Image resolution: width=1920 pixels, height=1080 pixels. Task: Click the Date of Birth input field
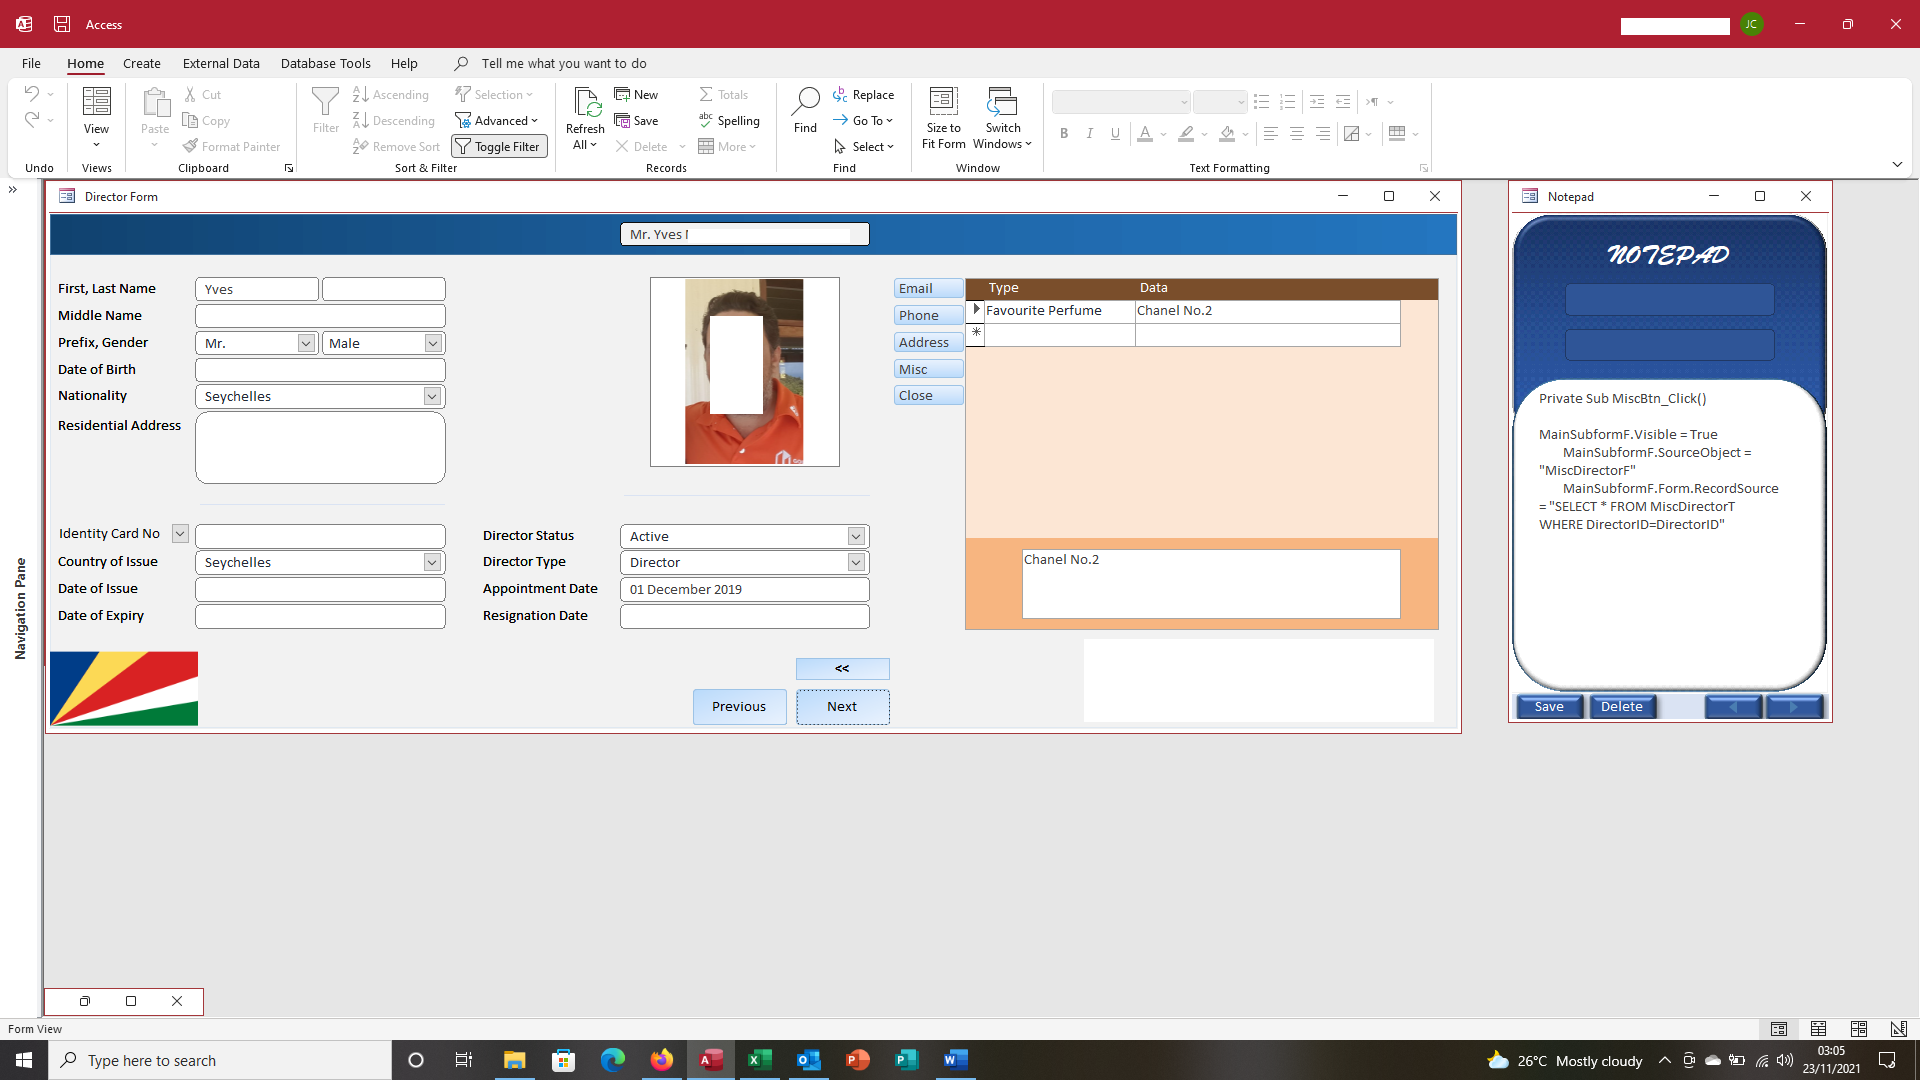(x=320, y=370)
